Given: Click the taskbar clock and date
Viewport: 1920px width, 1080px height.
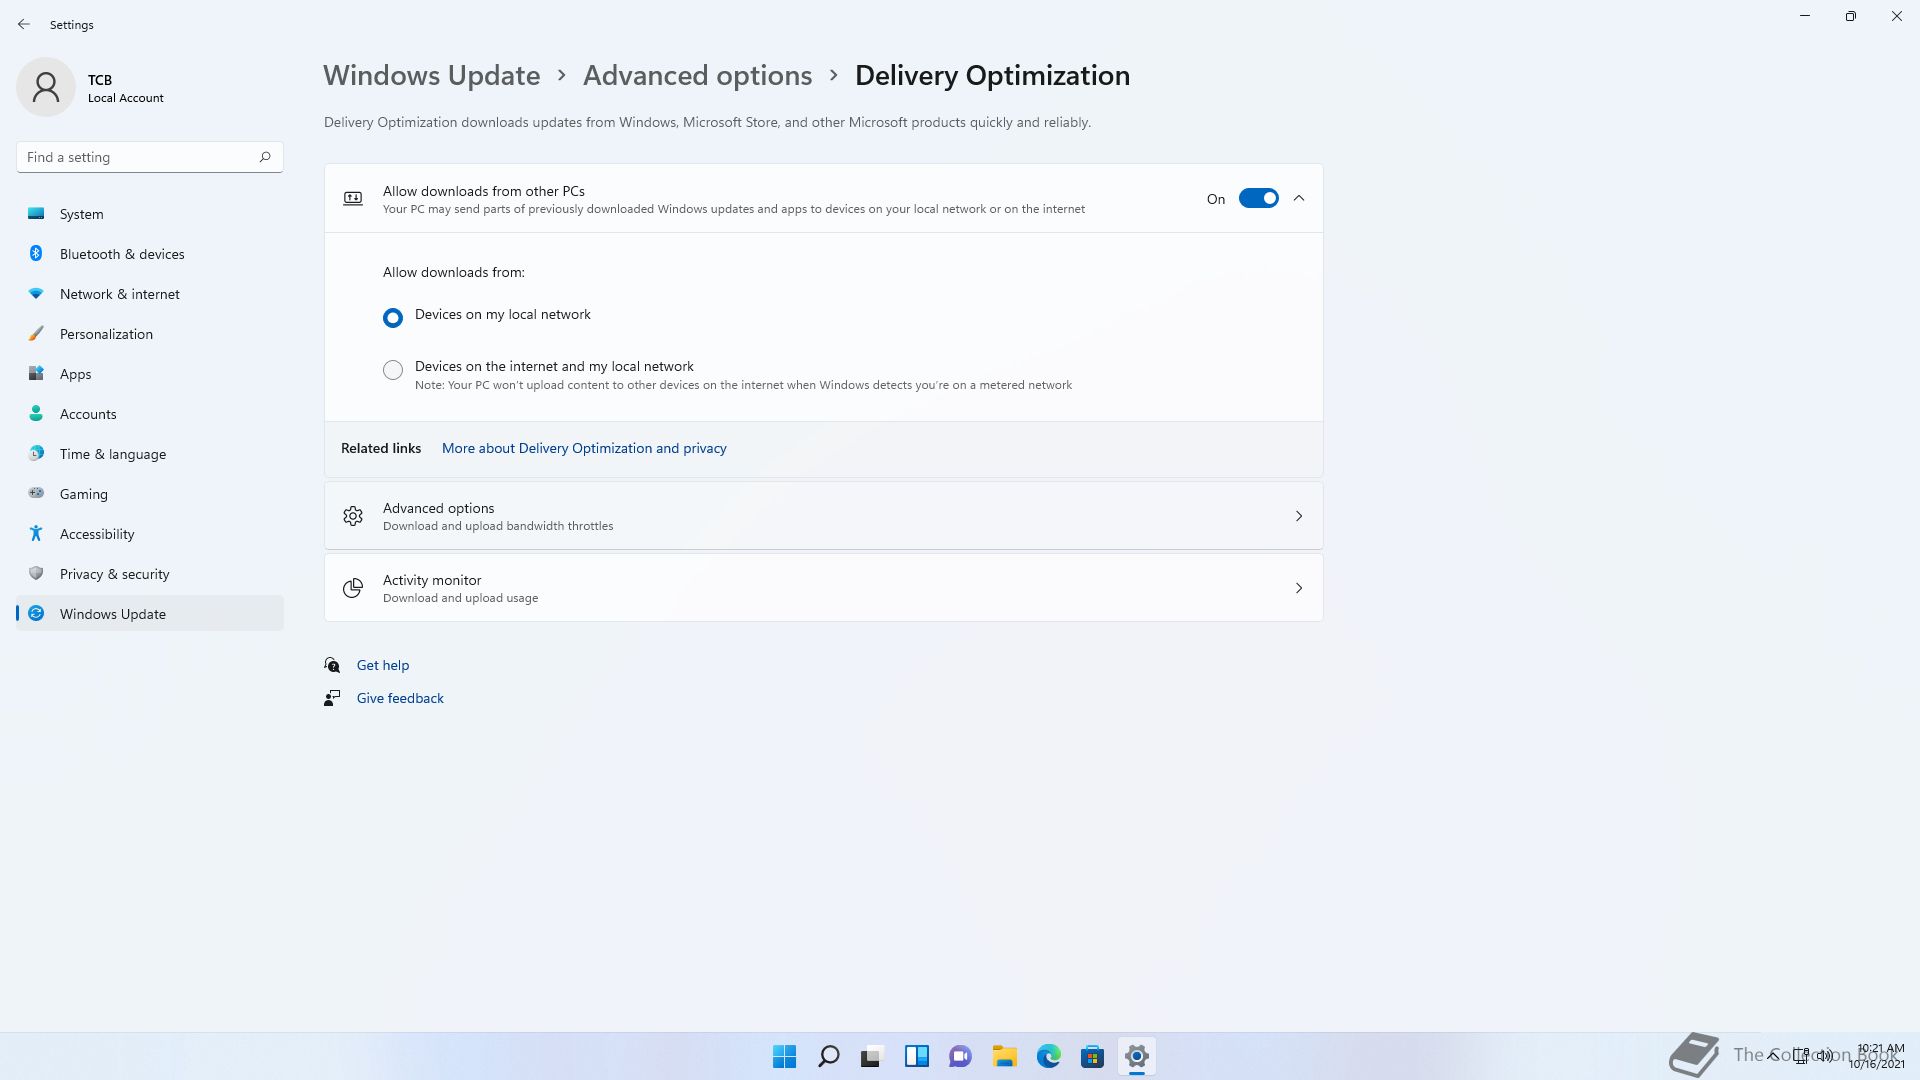Looking at the screenshot, I should pyautogui.click(x=1876, y=1056).
